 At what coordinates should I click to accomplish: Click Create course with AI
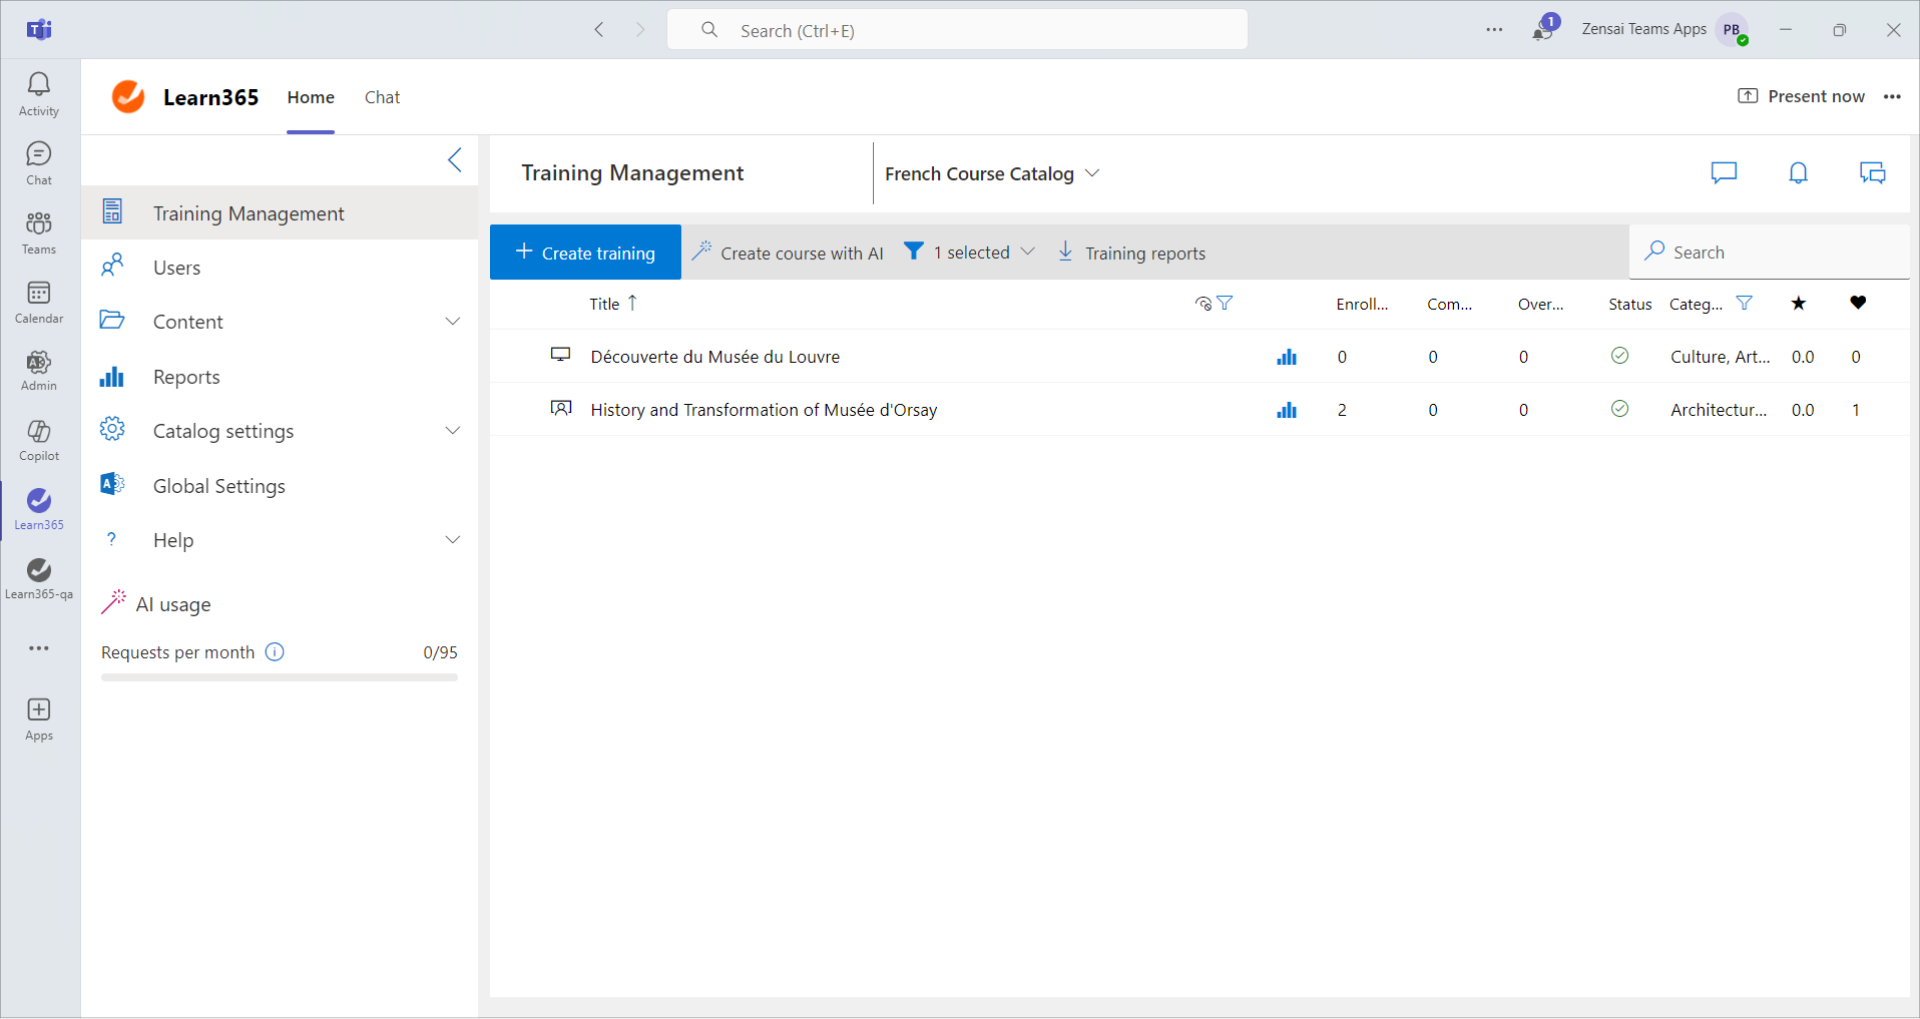[788, 253]
